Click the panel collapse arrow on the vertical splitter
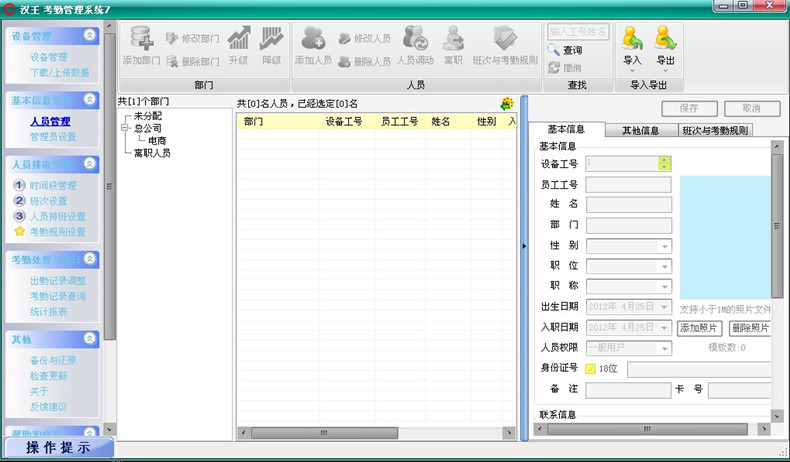The image size is (790, 462). tap(524, 246)
